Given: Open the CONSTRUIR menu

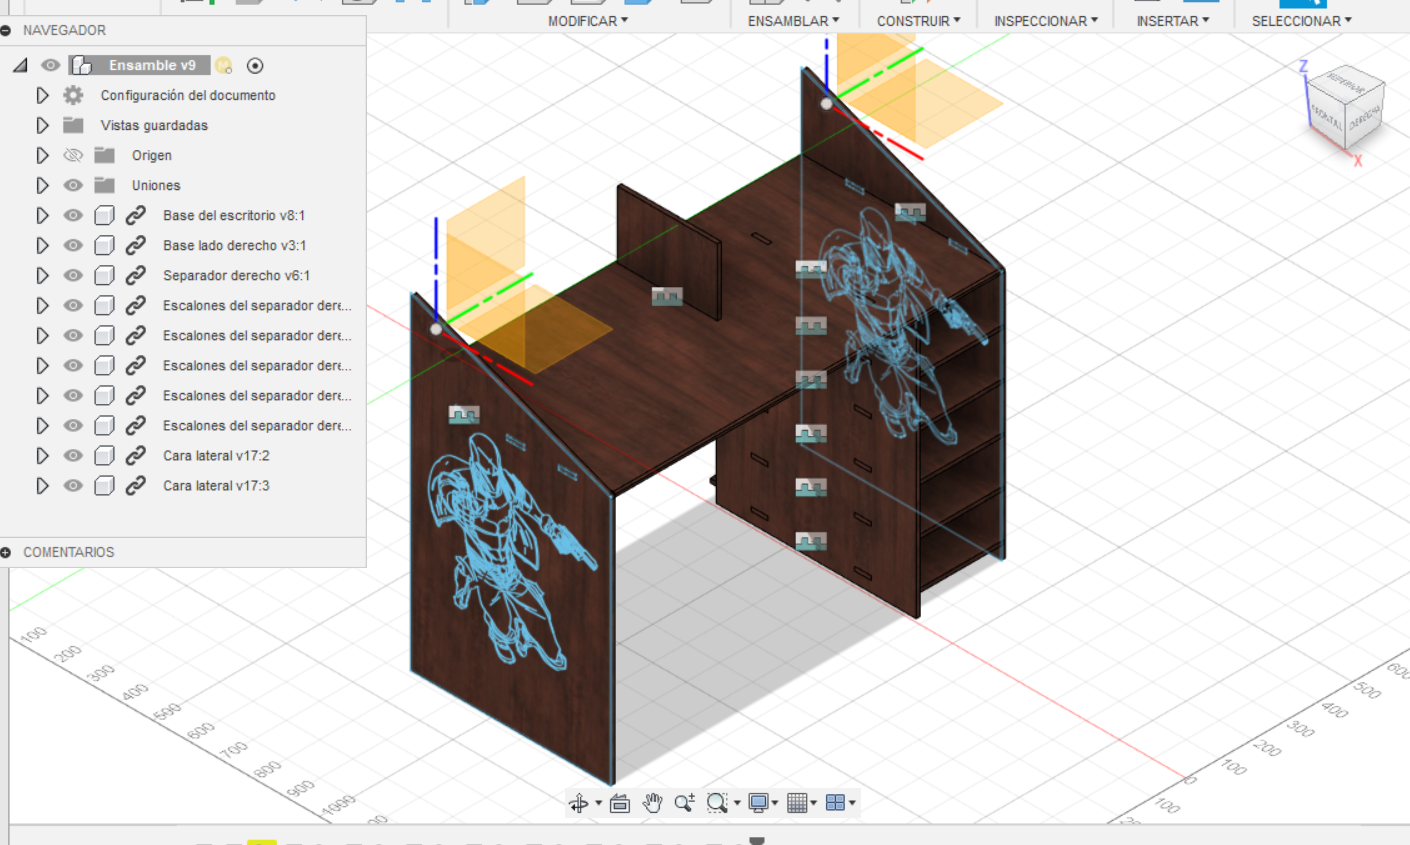Looking at the screenshot, I should click(919, 21).
